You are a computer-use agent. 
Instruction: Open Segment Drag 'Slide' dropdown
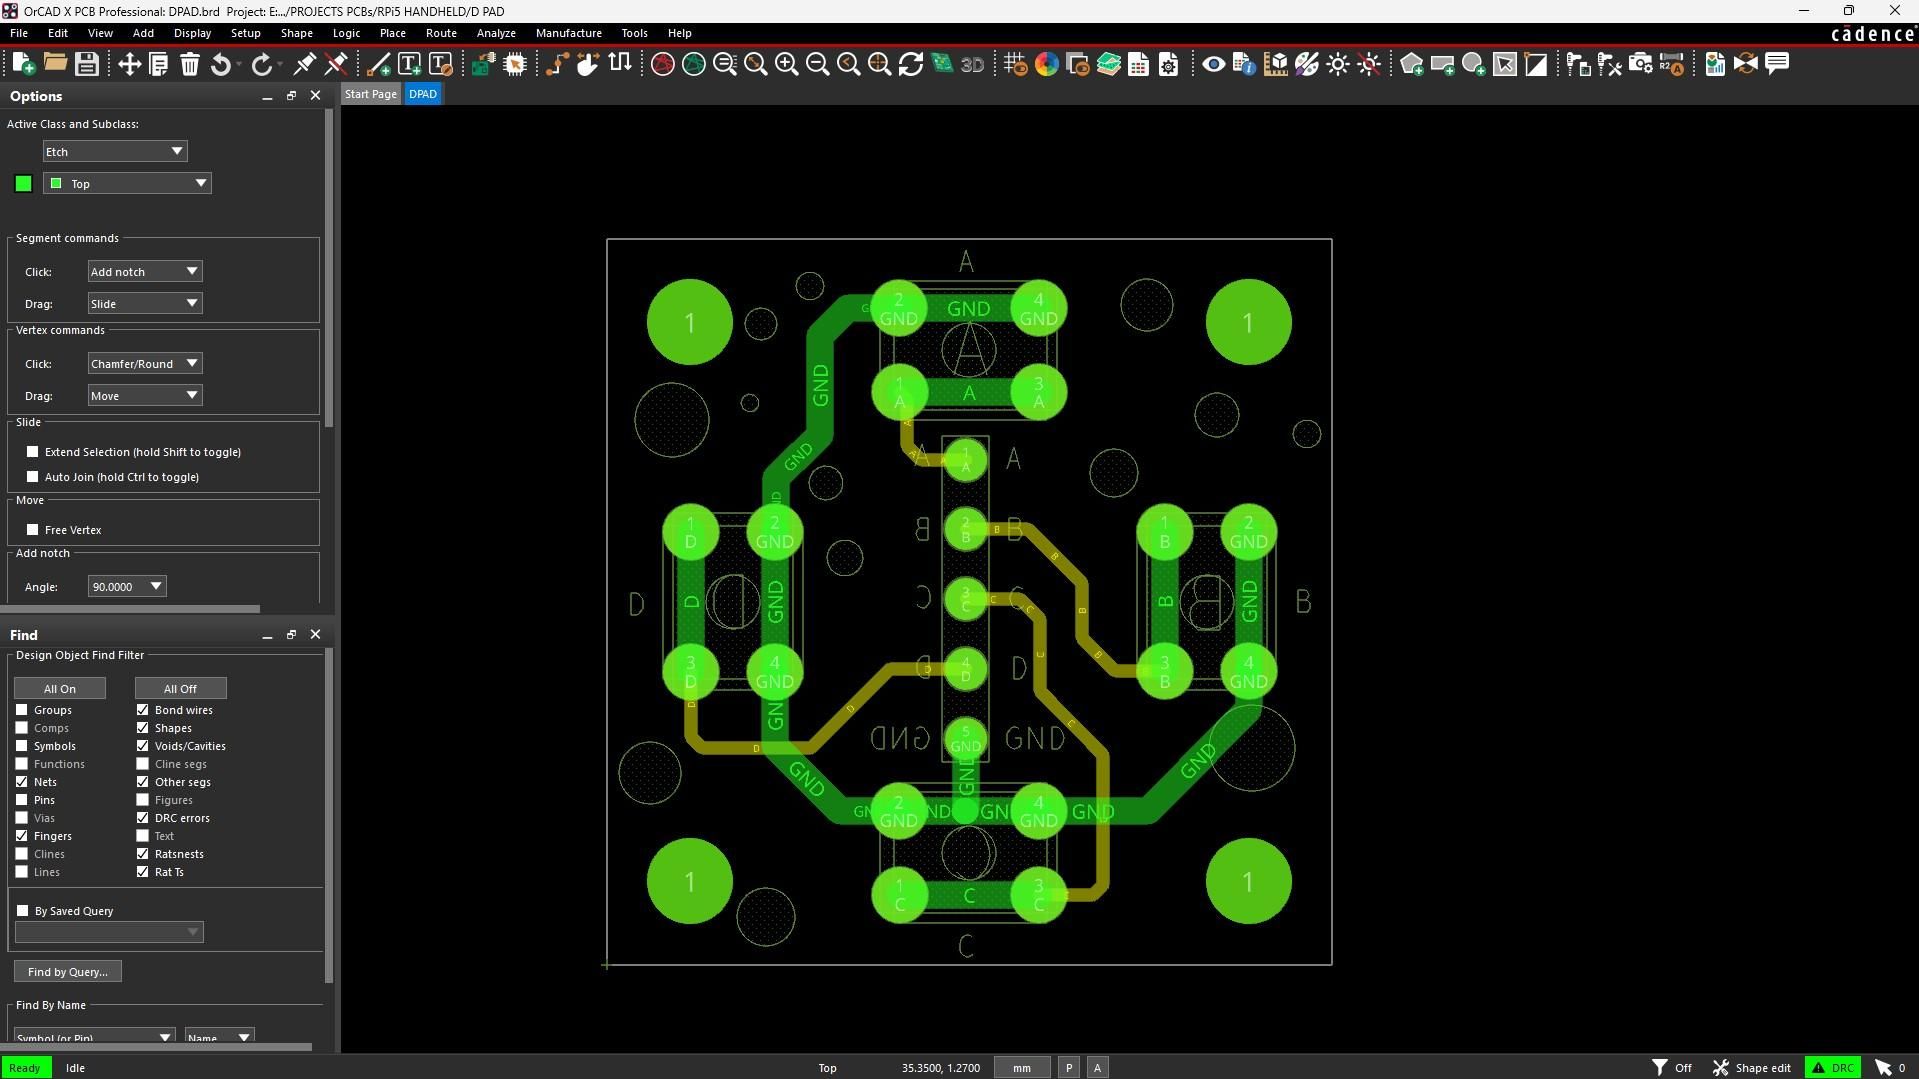(145, 304)
